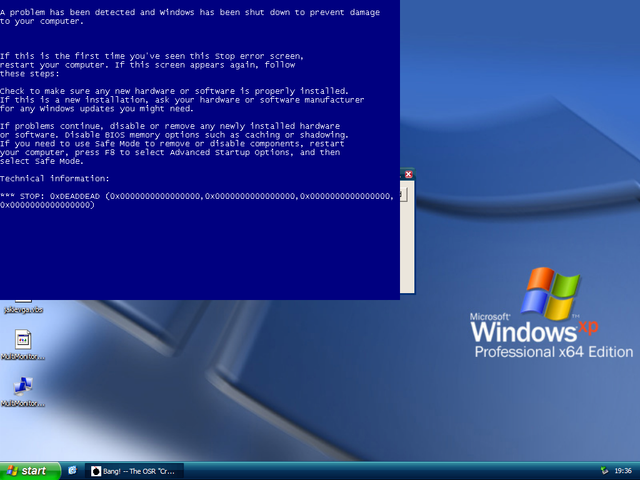640x480 pixels.
Task: Close the dialog window behind the blue screen
Action: [408, 174]
